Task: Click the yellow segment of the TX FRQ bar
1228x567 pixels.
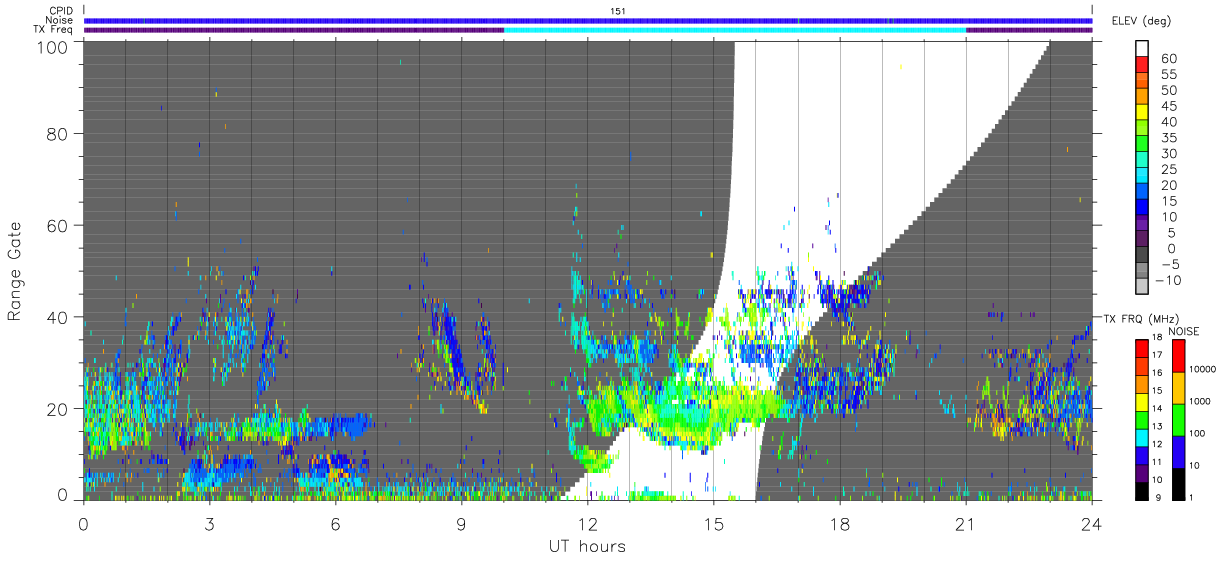Action: 1141,403
